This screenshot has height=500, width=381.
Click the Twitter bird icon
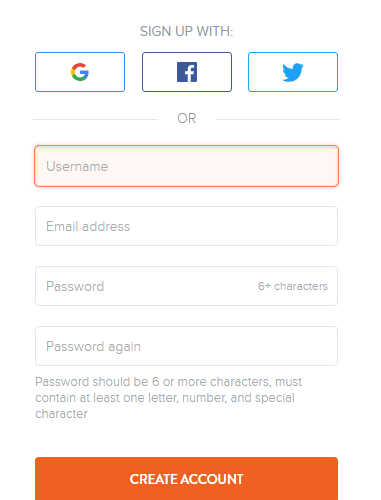coord(293,72)
